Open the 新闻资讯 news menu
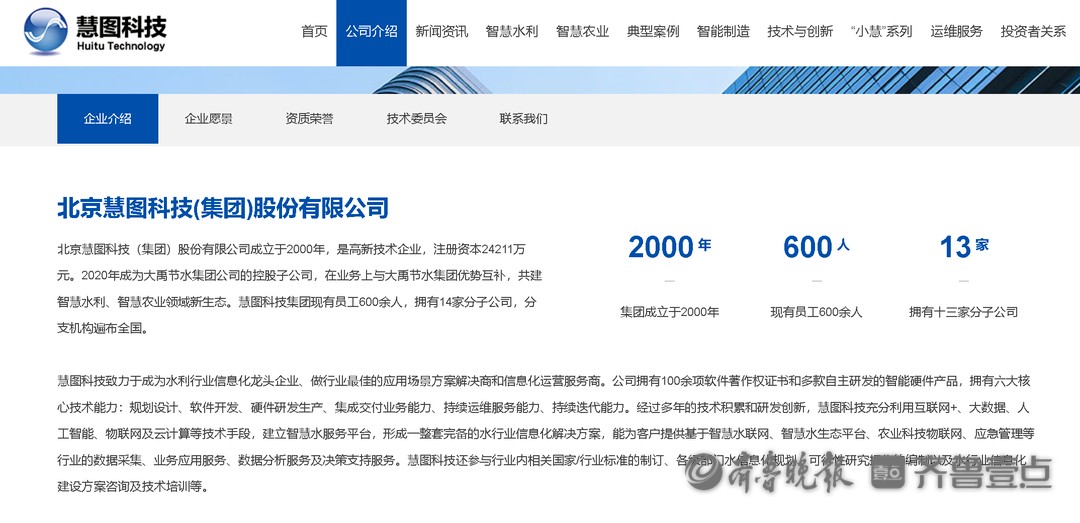 click(441, 32)
